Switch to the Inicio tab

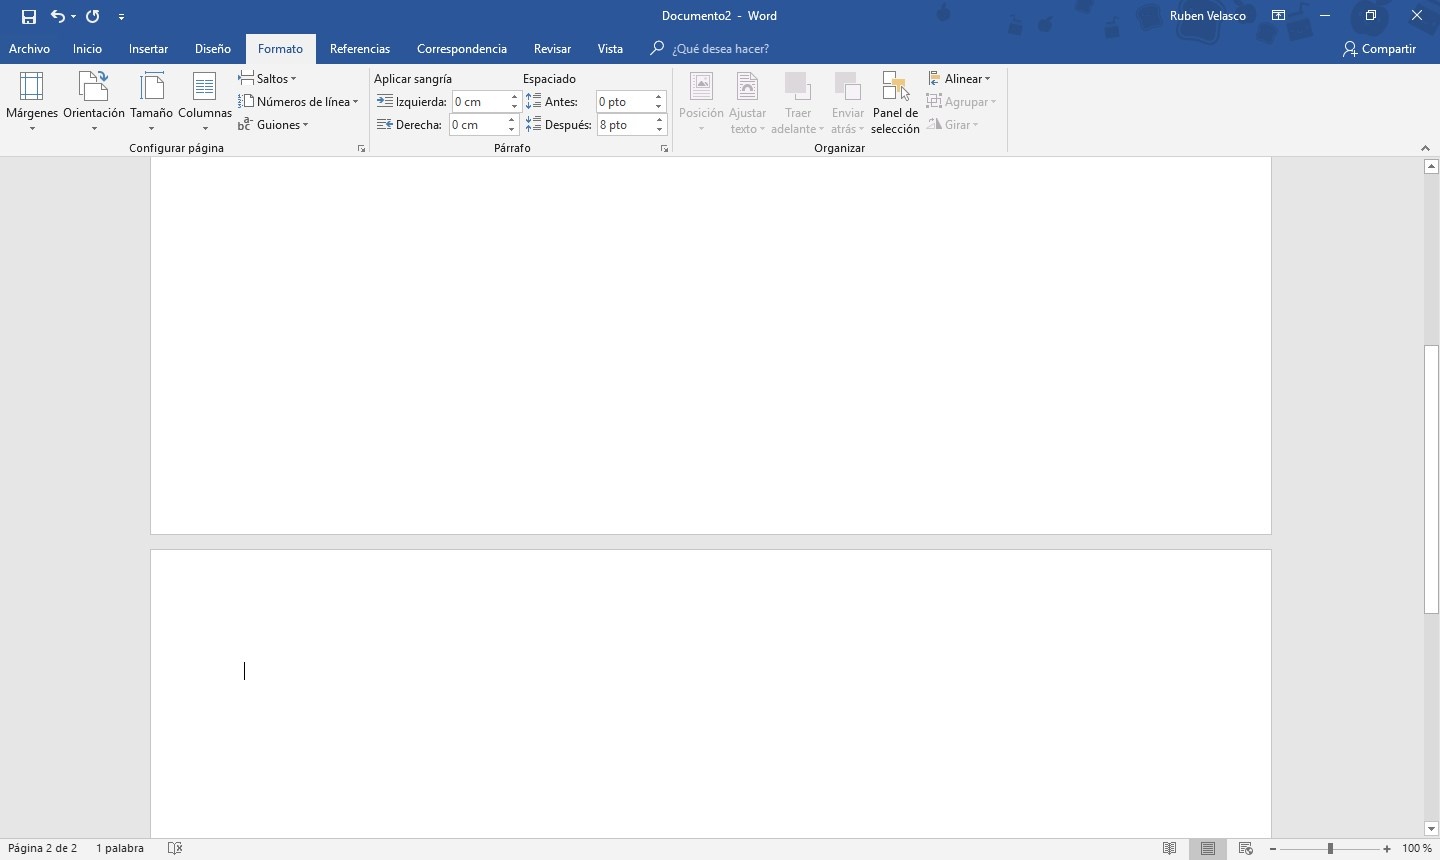tap(87, 48)
